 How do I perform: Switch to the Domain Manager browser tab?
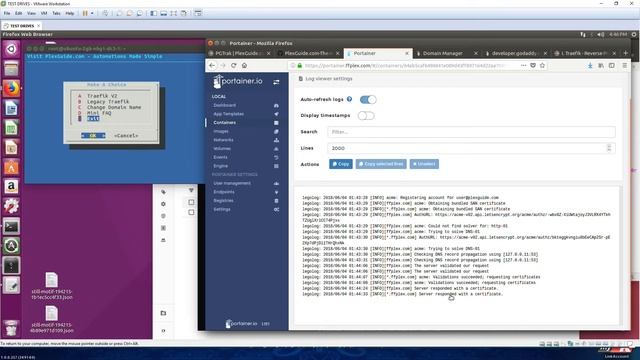click(x=446, y=53)
